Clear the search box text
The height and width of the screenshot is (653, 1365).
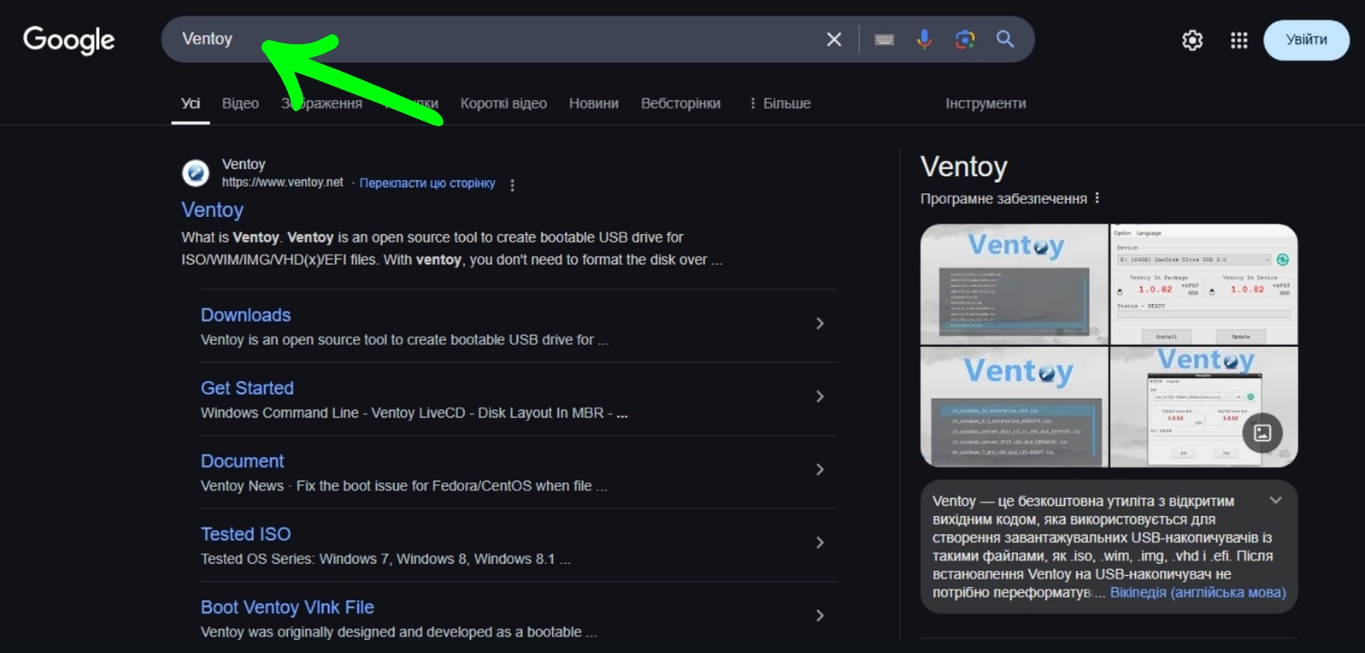834,39
